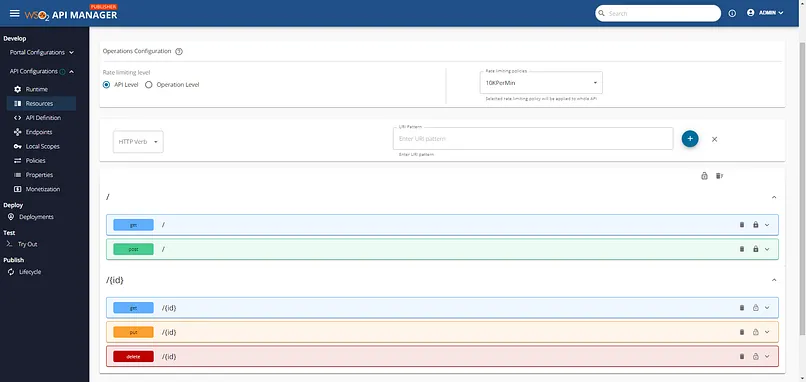This screenshot has height=382, width=806.
Task: Collapse the /{id} resource group
Action: click(774, 280)
